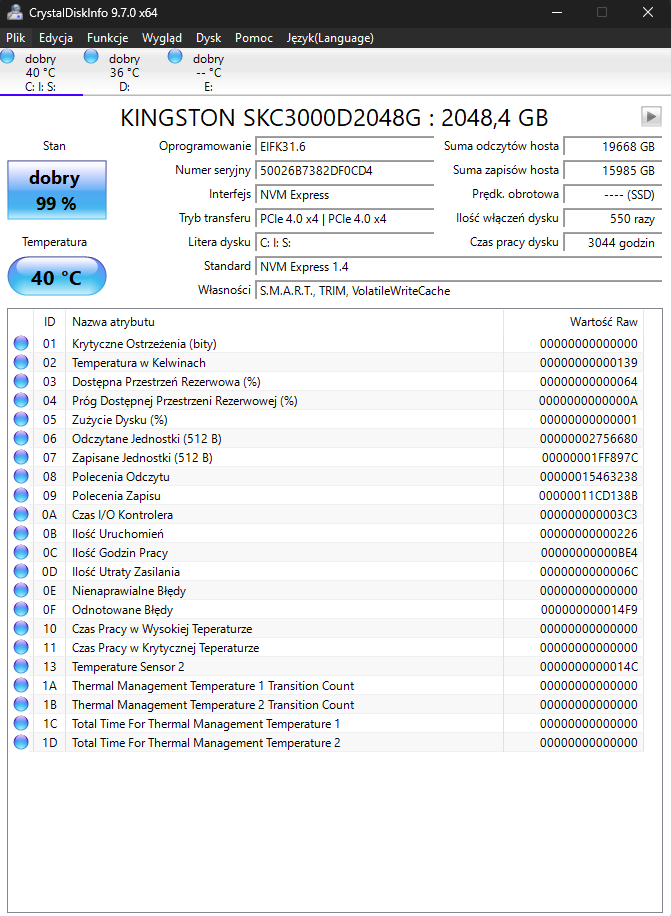Click the status orb for Thermal Management Temperature 1 Transition Count
Screen dimensions: 671x916
point(21,685)
